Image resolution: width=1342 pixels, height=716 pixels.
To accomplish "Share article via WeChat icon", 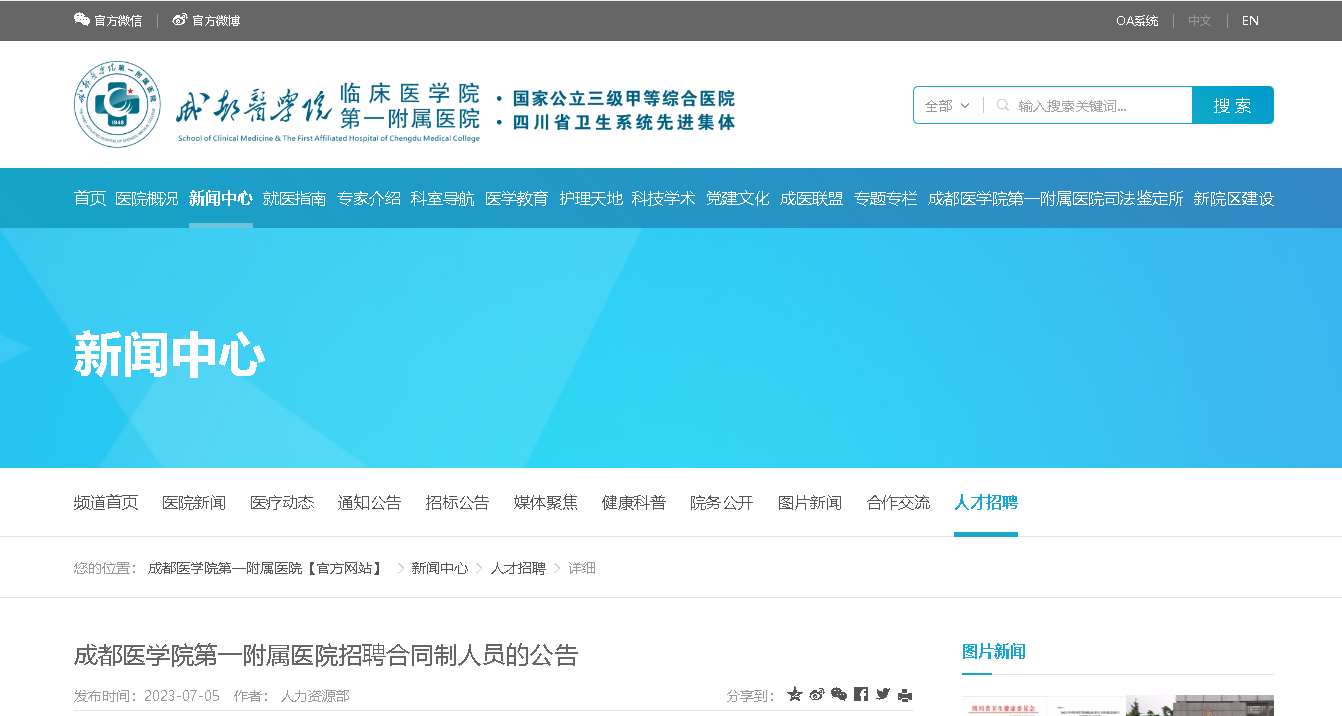I will coord(839,694).
